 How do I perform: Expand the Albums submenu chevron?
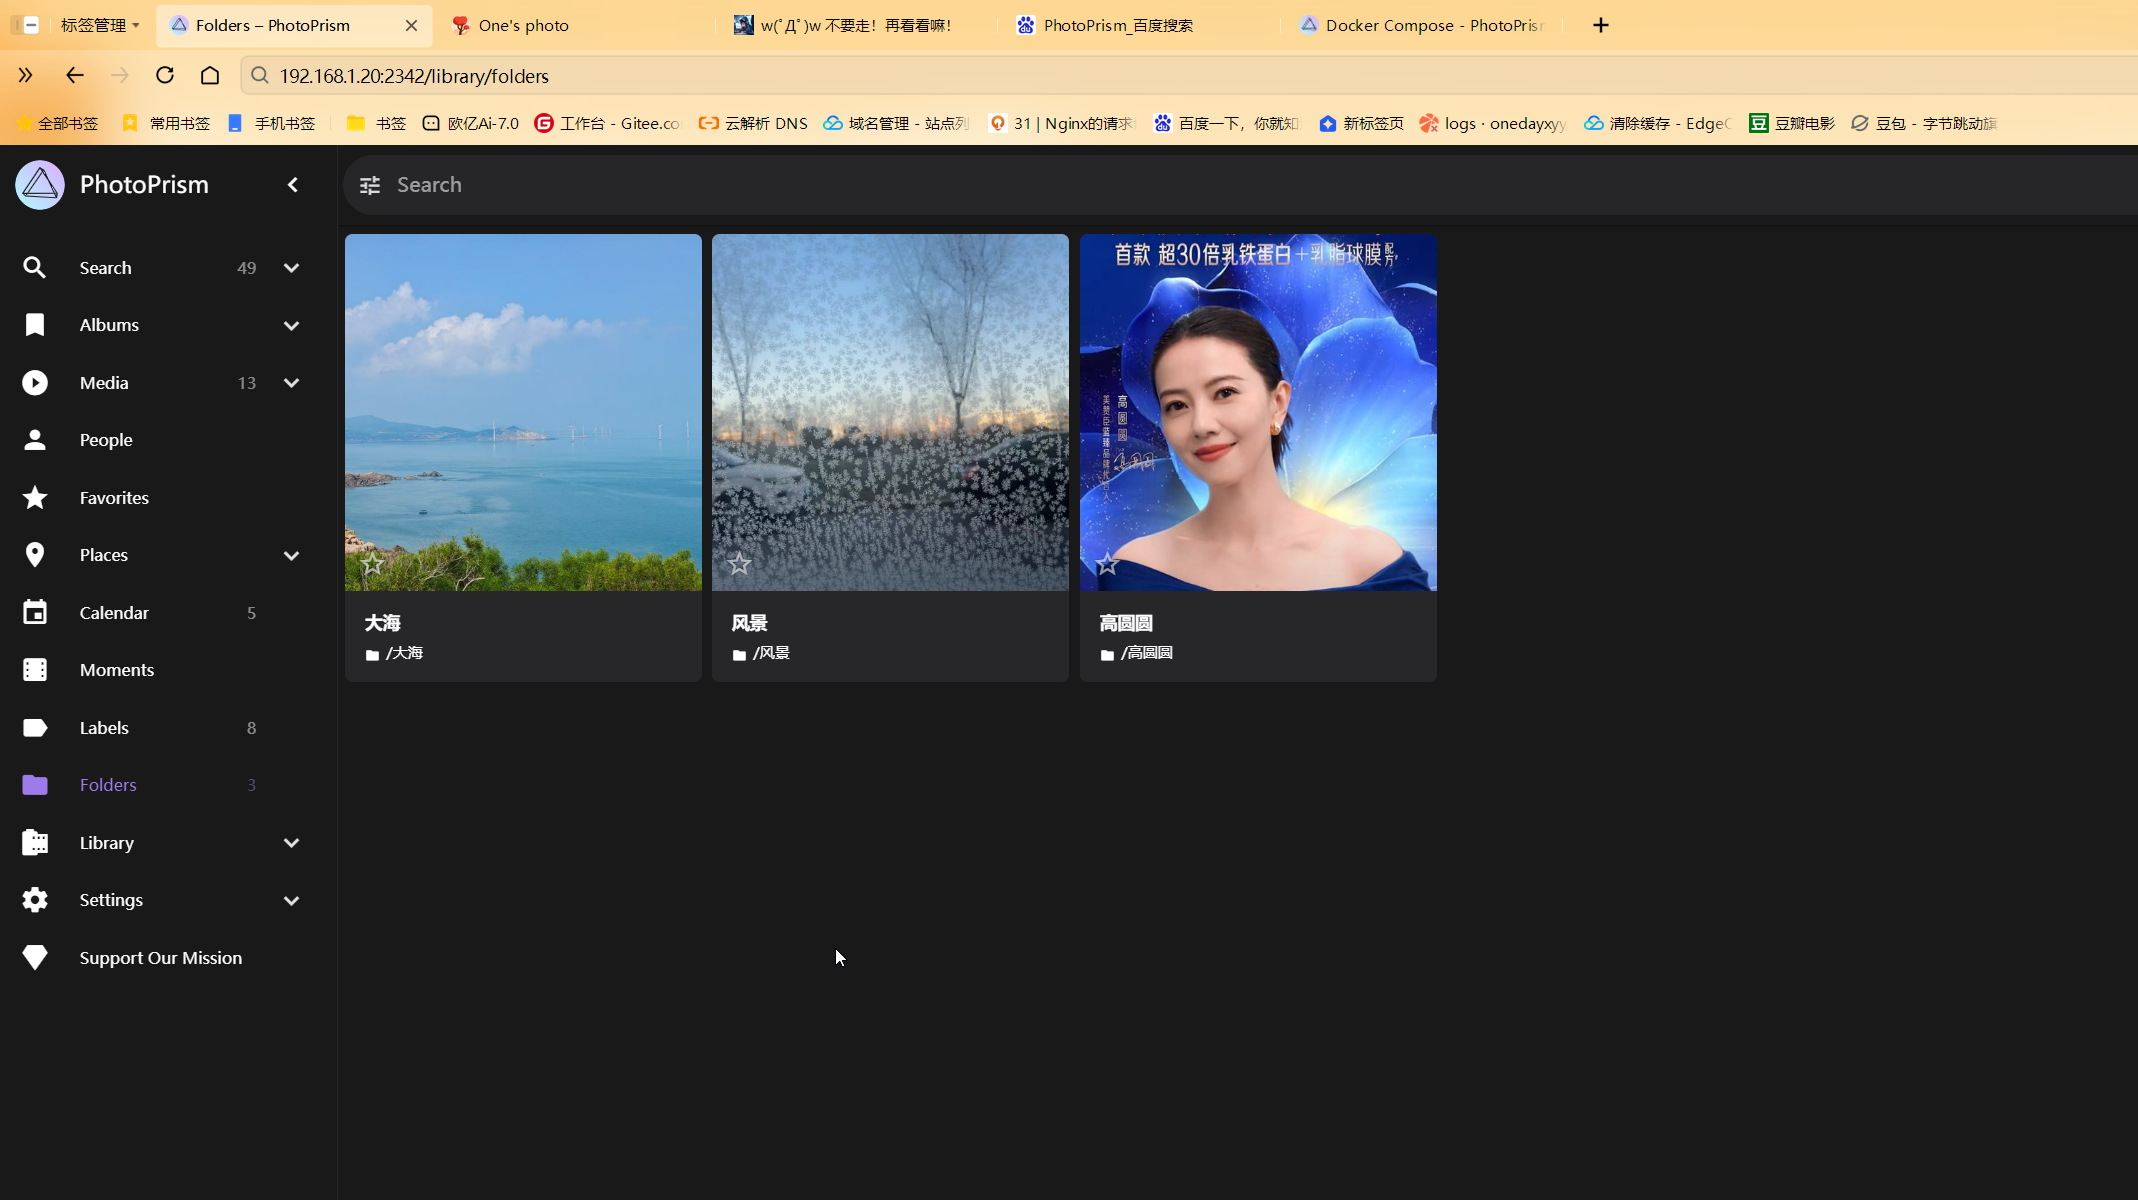[291, 326]
